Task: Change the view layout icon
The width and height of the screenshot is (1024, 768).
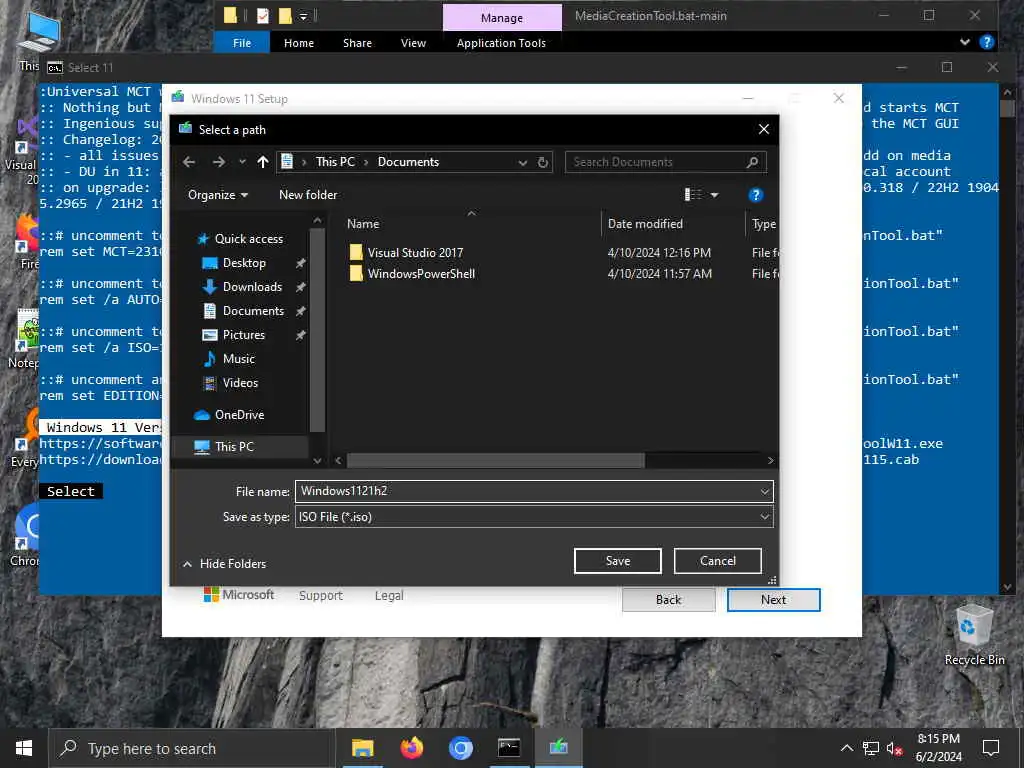Action: 692,195
